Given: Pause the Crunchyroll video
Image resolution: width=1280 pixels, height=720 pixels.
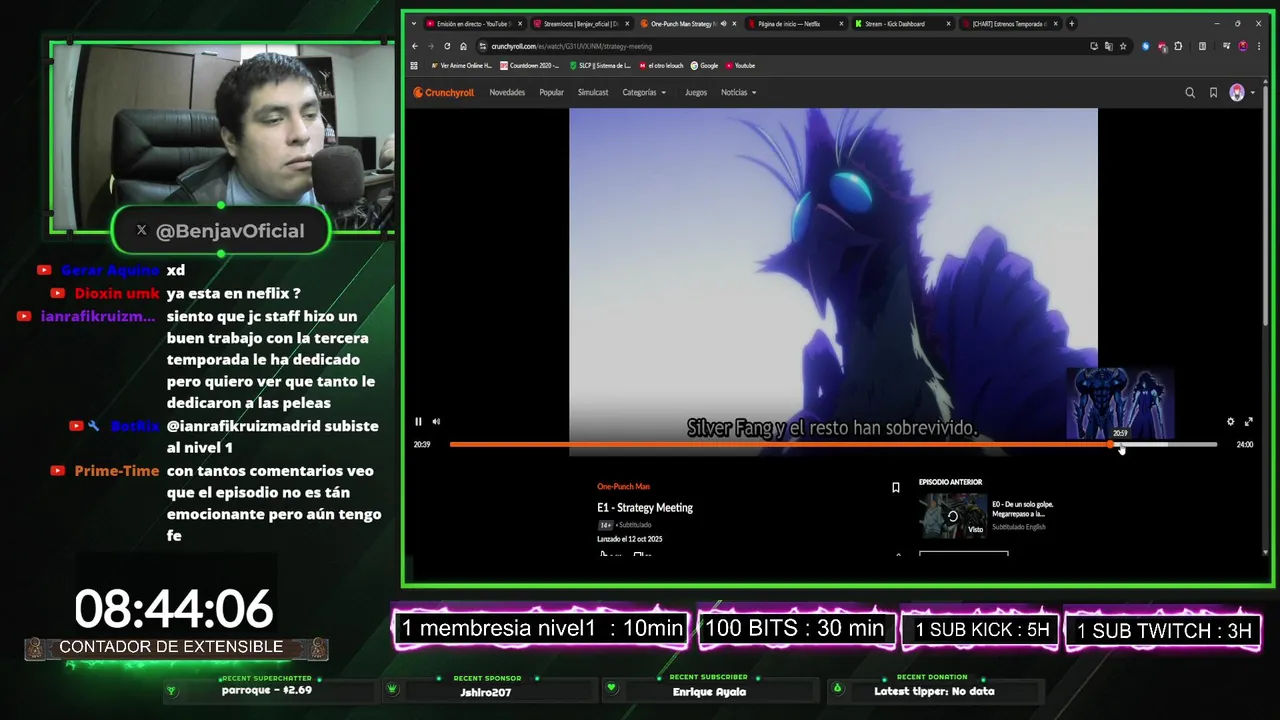Looking at the screenshot, I should (418, 422).
